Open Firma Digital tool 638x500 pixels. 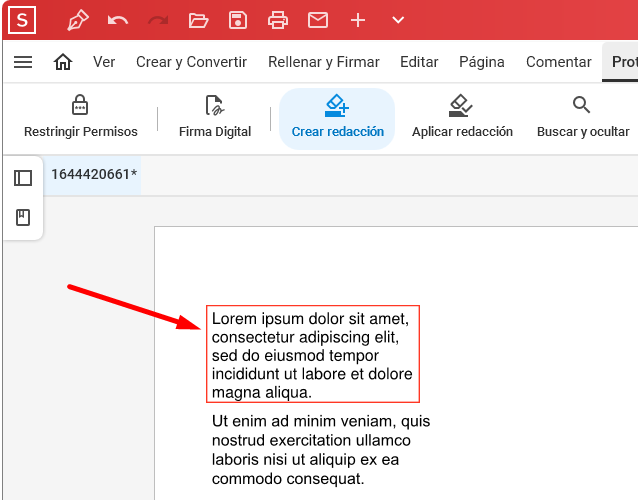point(215,117)
